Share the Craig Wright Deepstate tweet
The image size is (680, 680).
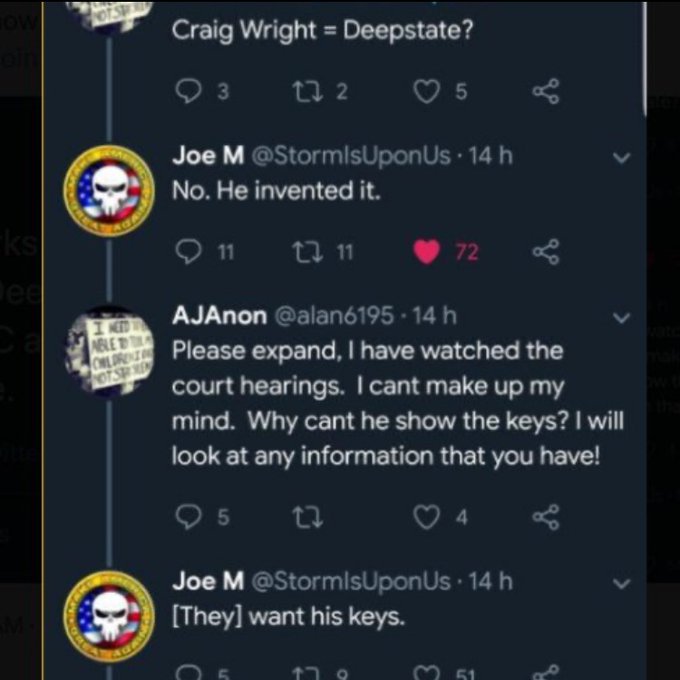point(545,93)
